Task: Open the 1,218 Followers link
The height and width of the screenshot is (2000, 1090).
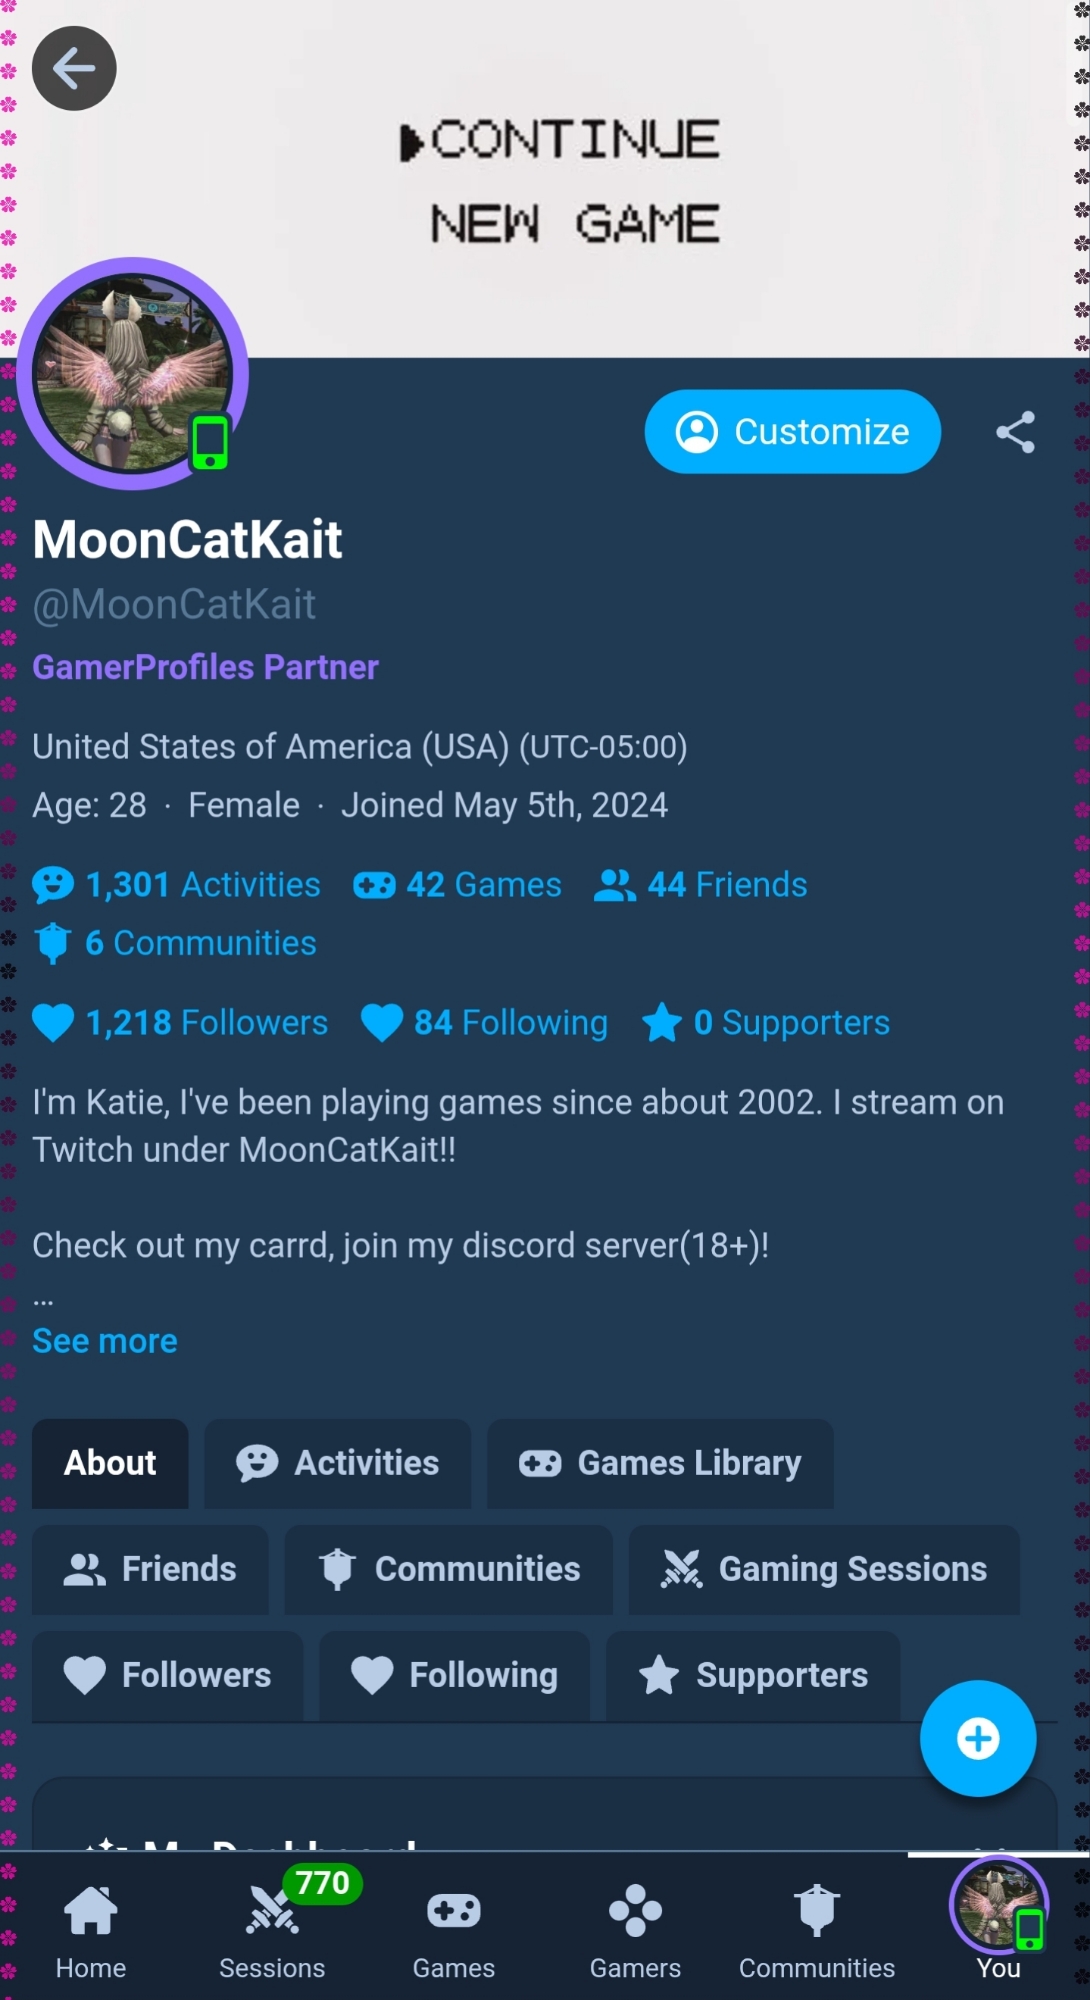Action: tap(180, 1022)
